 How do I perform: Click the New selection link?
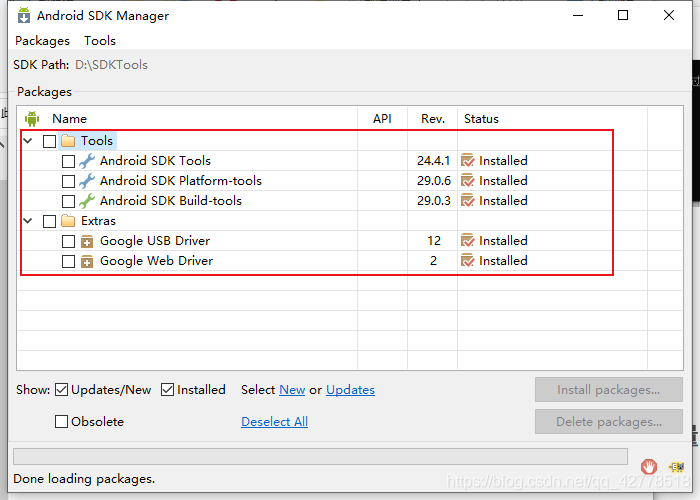(x=292, y=390)
